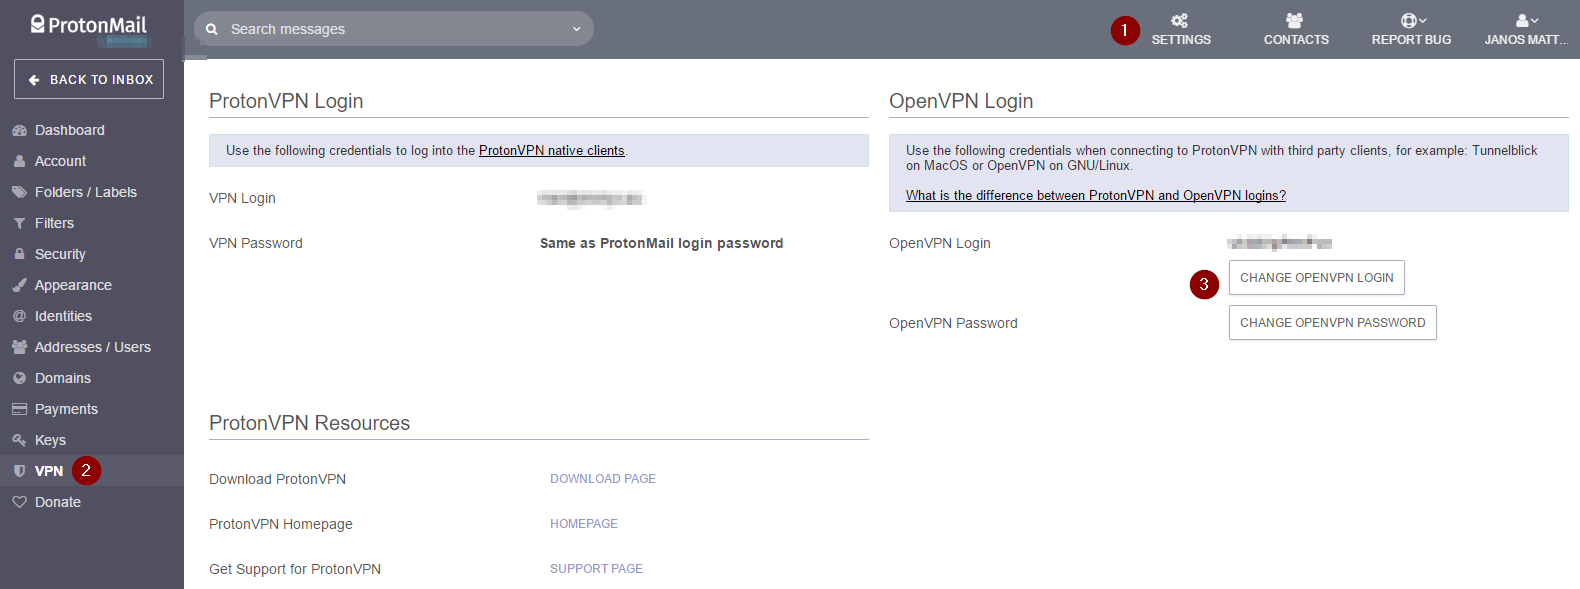Click the 'VPN Password' label
Viewport: 1580px width, 589px height.
coord(256,243)
